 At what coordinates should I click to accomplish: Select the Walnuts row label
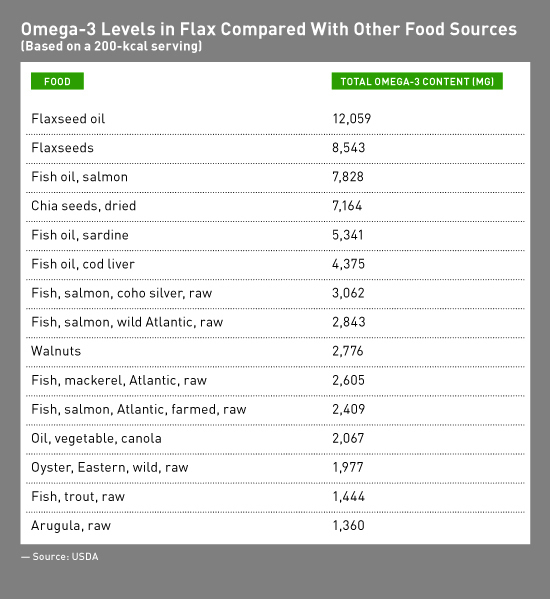(56, 351)
